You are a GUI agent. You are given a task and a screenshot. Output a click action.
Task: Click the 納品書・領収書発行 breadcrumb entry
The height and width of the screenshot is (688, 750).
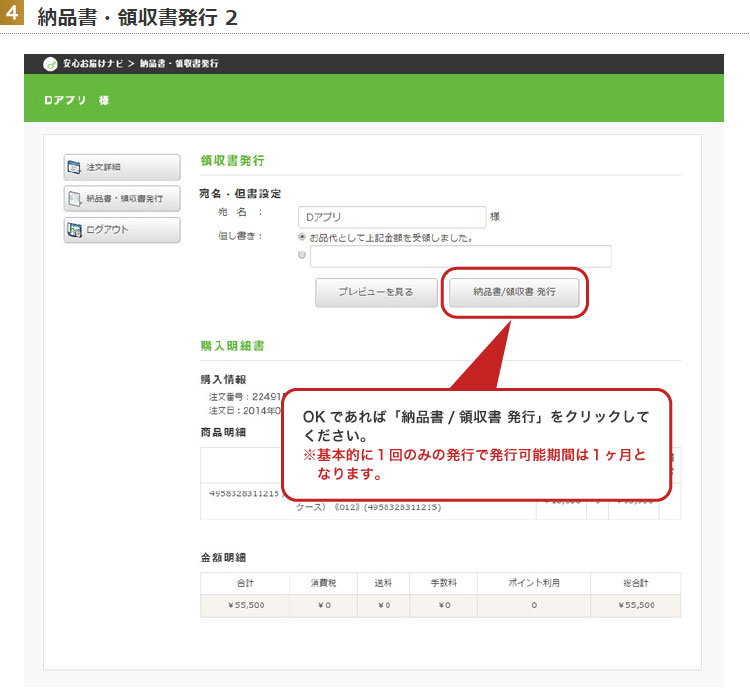click(x=179, y=64)
